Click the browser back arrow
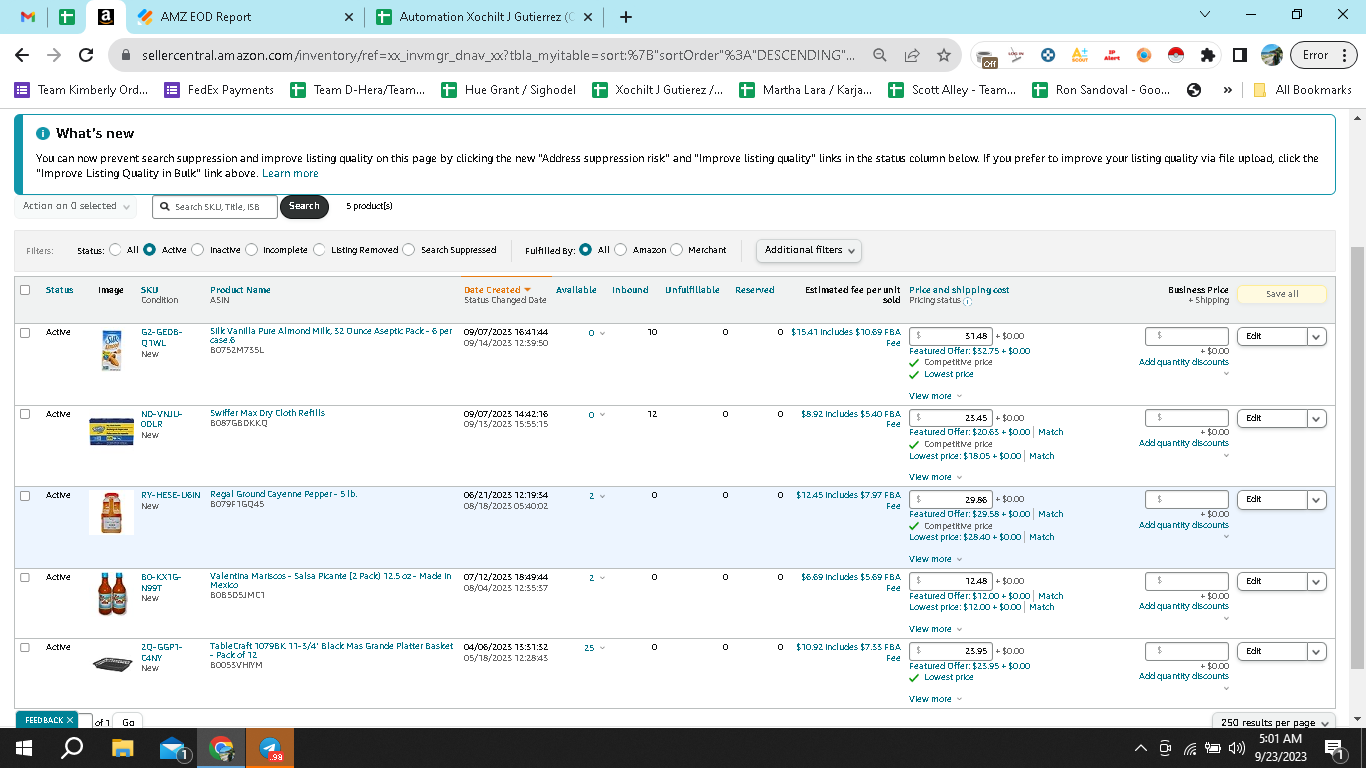The image size is (1366, 768). pos(22,55)
